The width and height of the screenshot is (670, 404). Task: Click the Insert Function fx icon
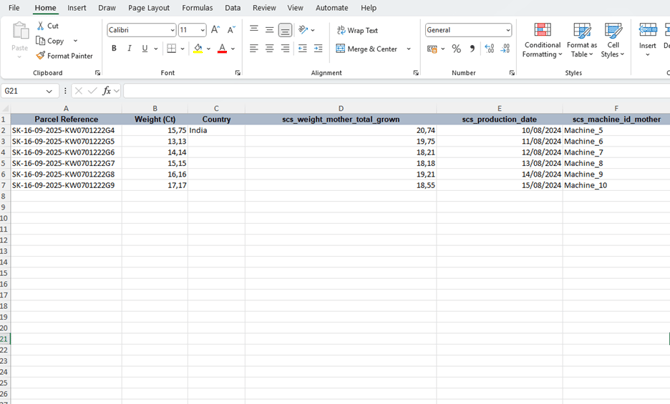click(107, 91)
